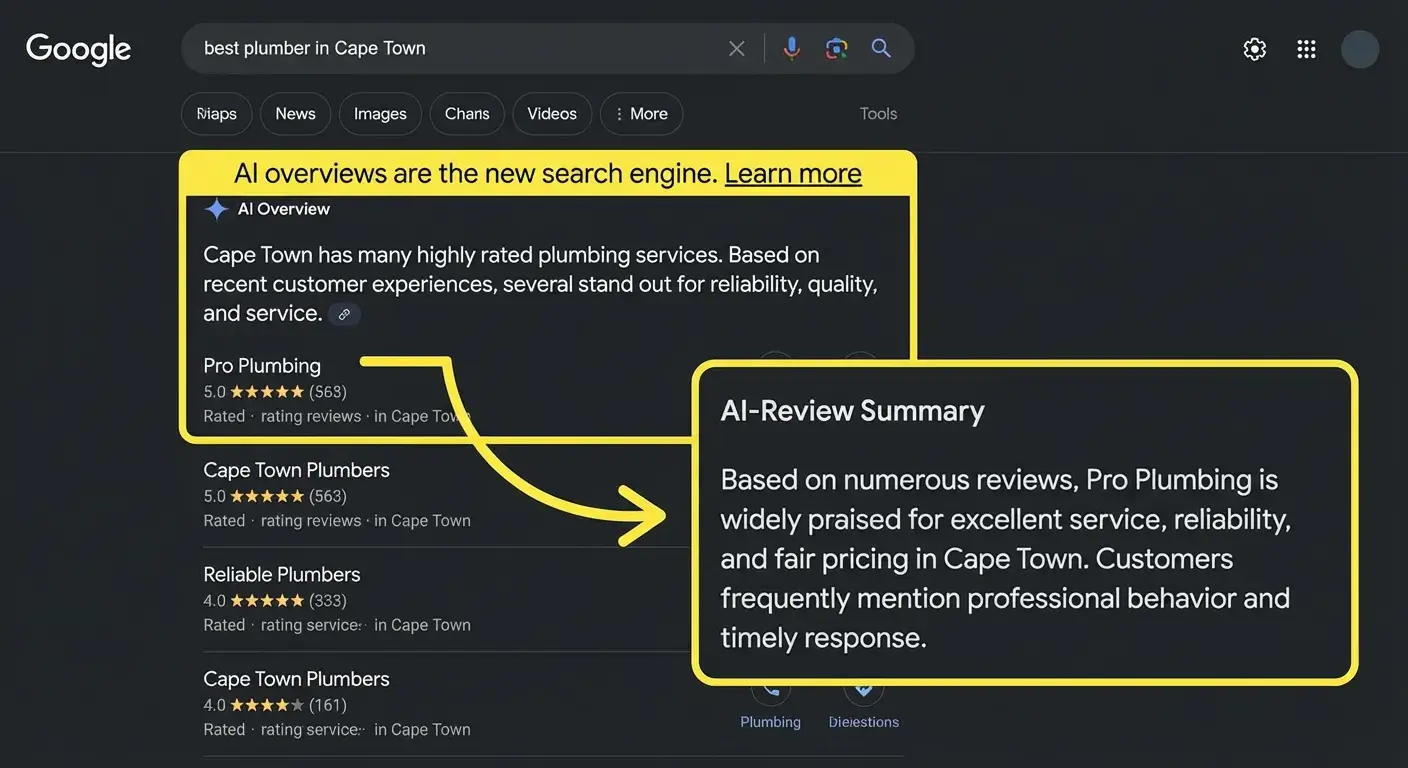Click the AI Overview sparkle icon
Viewport: 1408px width, 768px height.
point(216,209)
